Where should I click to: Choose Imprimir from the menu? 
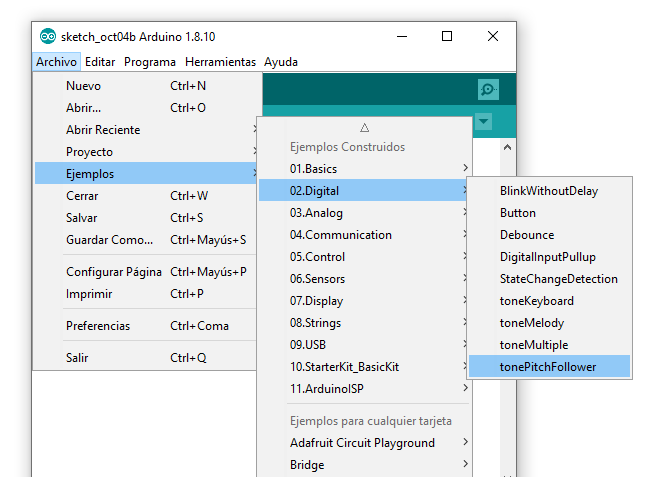(x=146, y=294)
